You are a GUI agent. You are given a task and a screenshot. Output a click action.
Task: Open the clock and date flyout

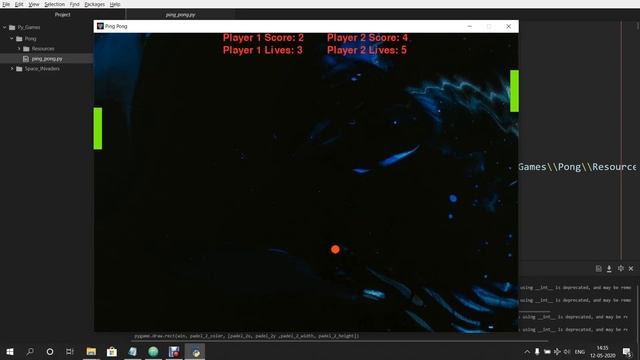coord(602,351)
